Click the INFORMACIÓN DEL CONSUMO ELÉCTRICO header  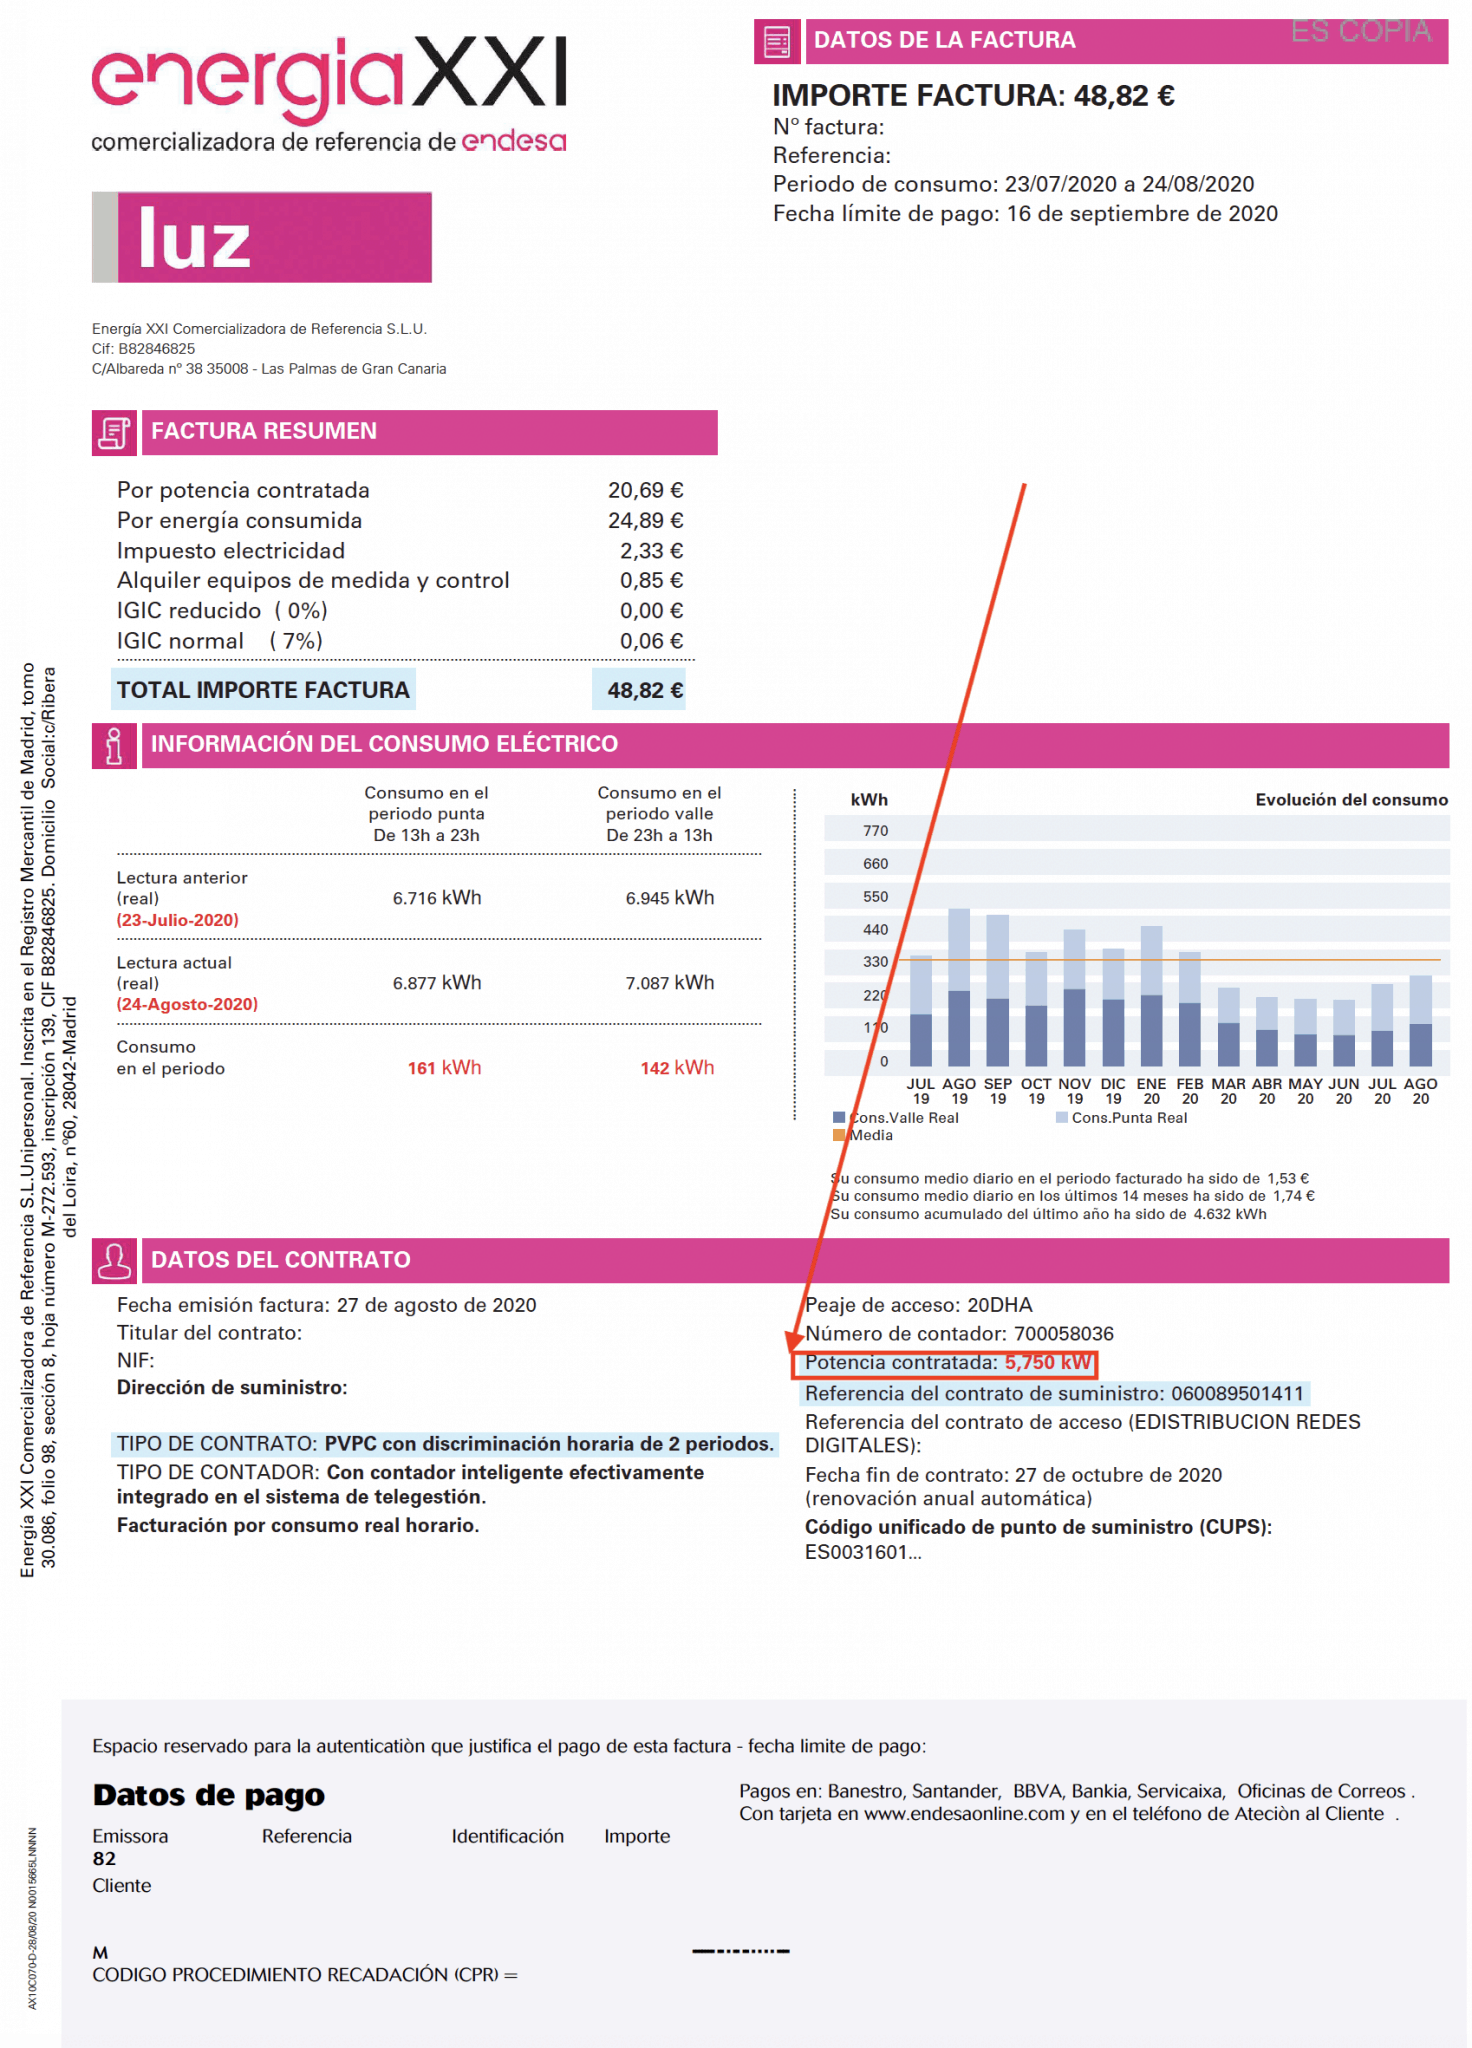(795, 745)
